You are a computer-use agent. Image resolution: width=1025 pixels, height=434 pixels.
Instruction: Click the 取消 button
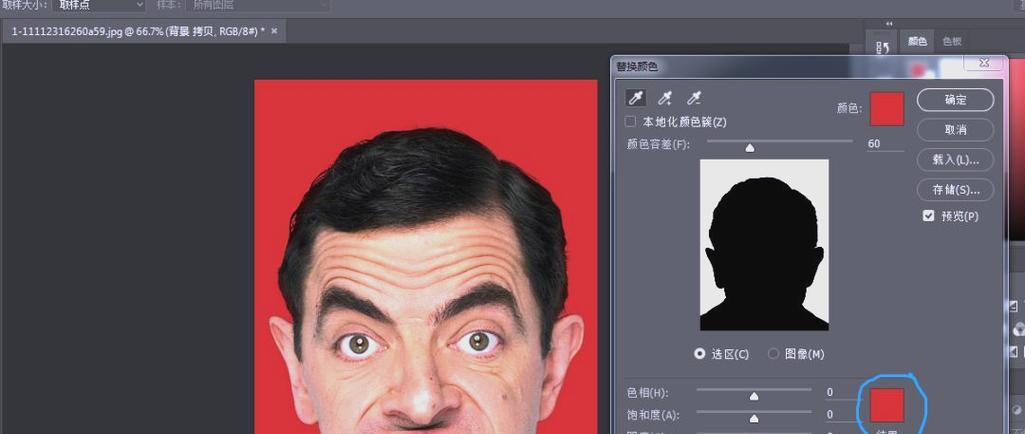(x=955, y=129)
